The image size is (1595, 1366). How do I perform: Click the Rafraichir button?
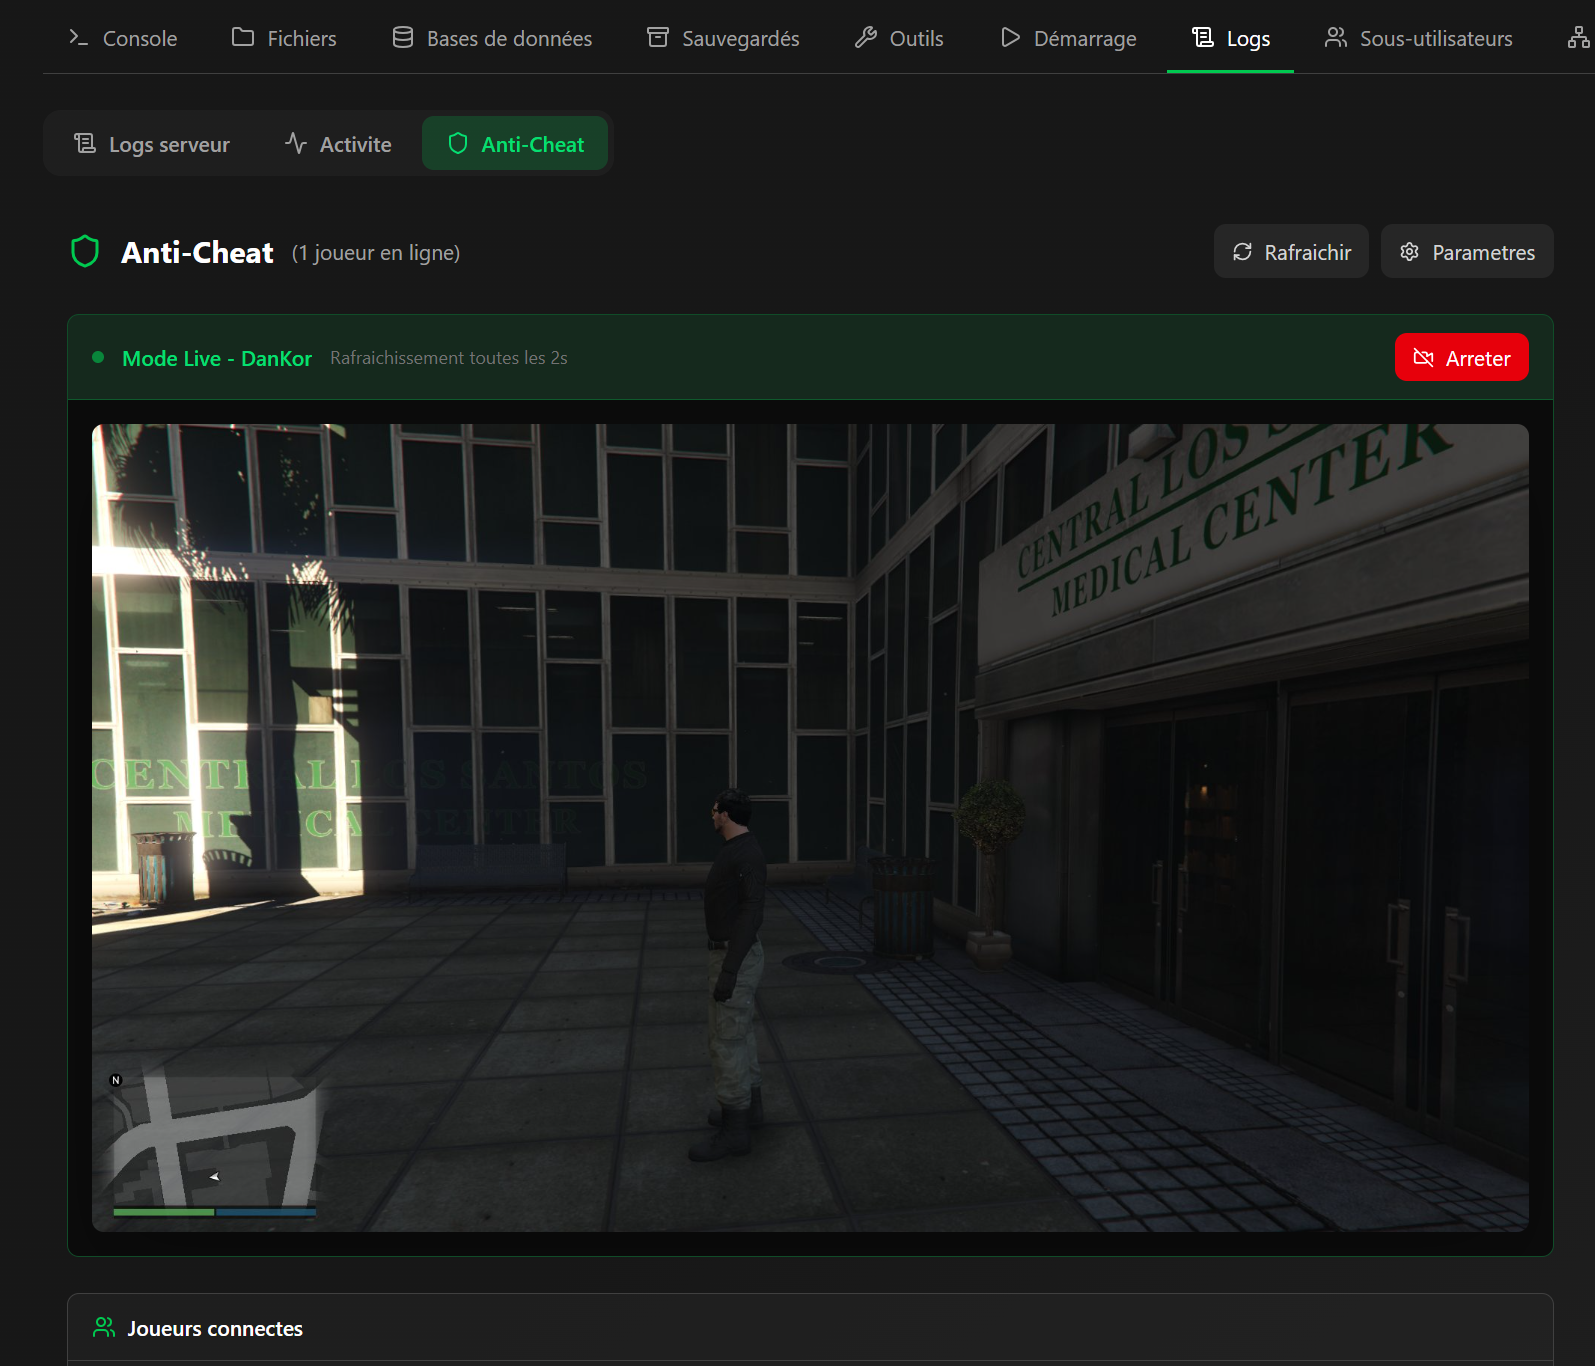pyautogui.click(x=1291, y=252)
